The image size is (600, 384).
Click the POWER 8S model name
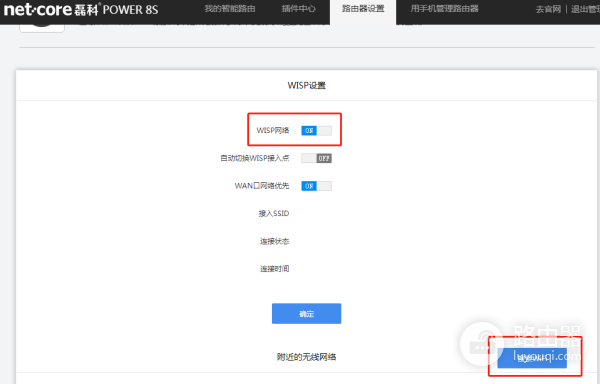coord(130,10)
